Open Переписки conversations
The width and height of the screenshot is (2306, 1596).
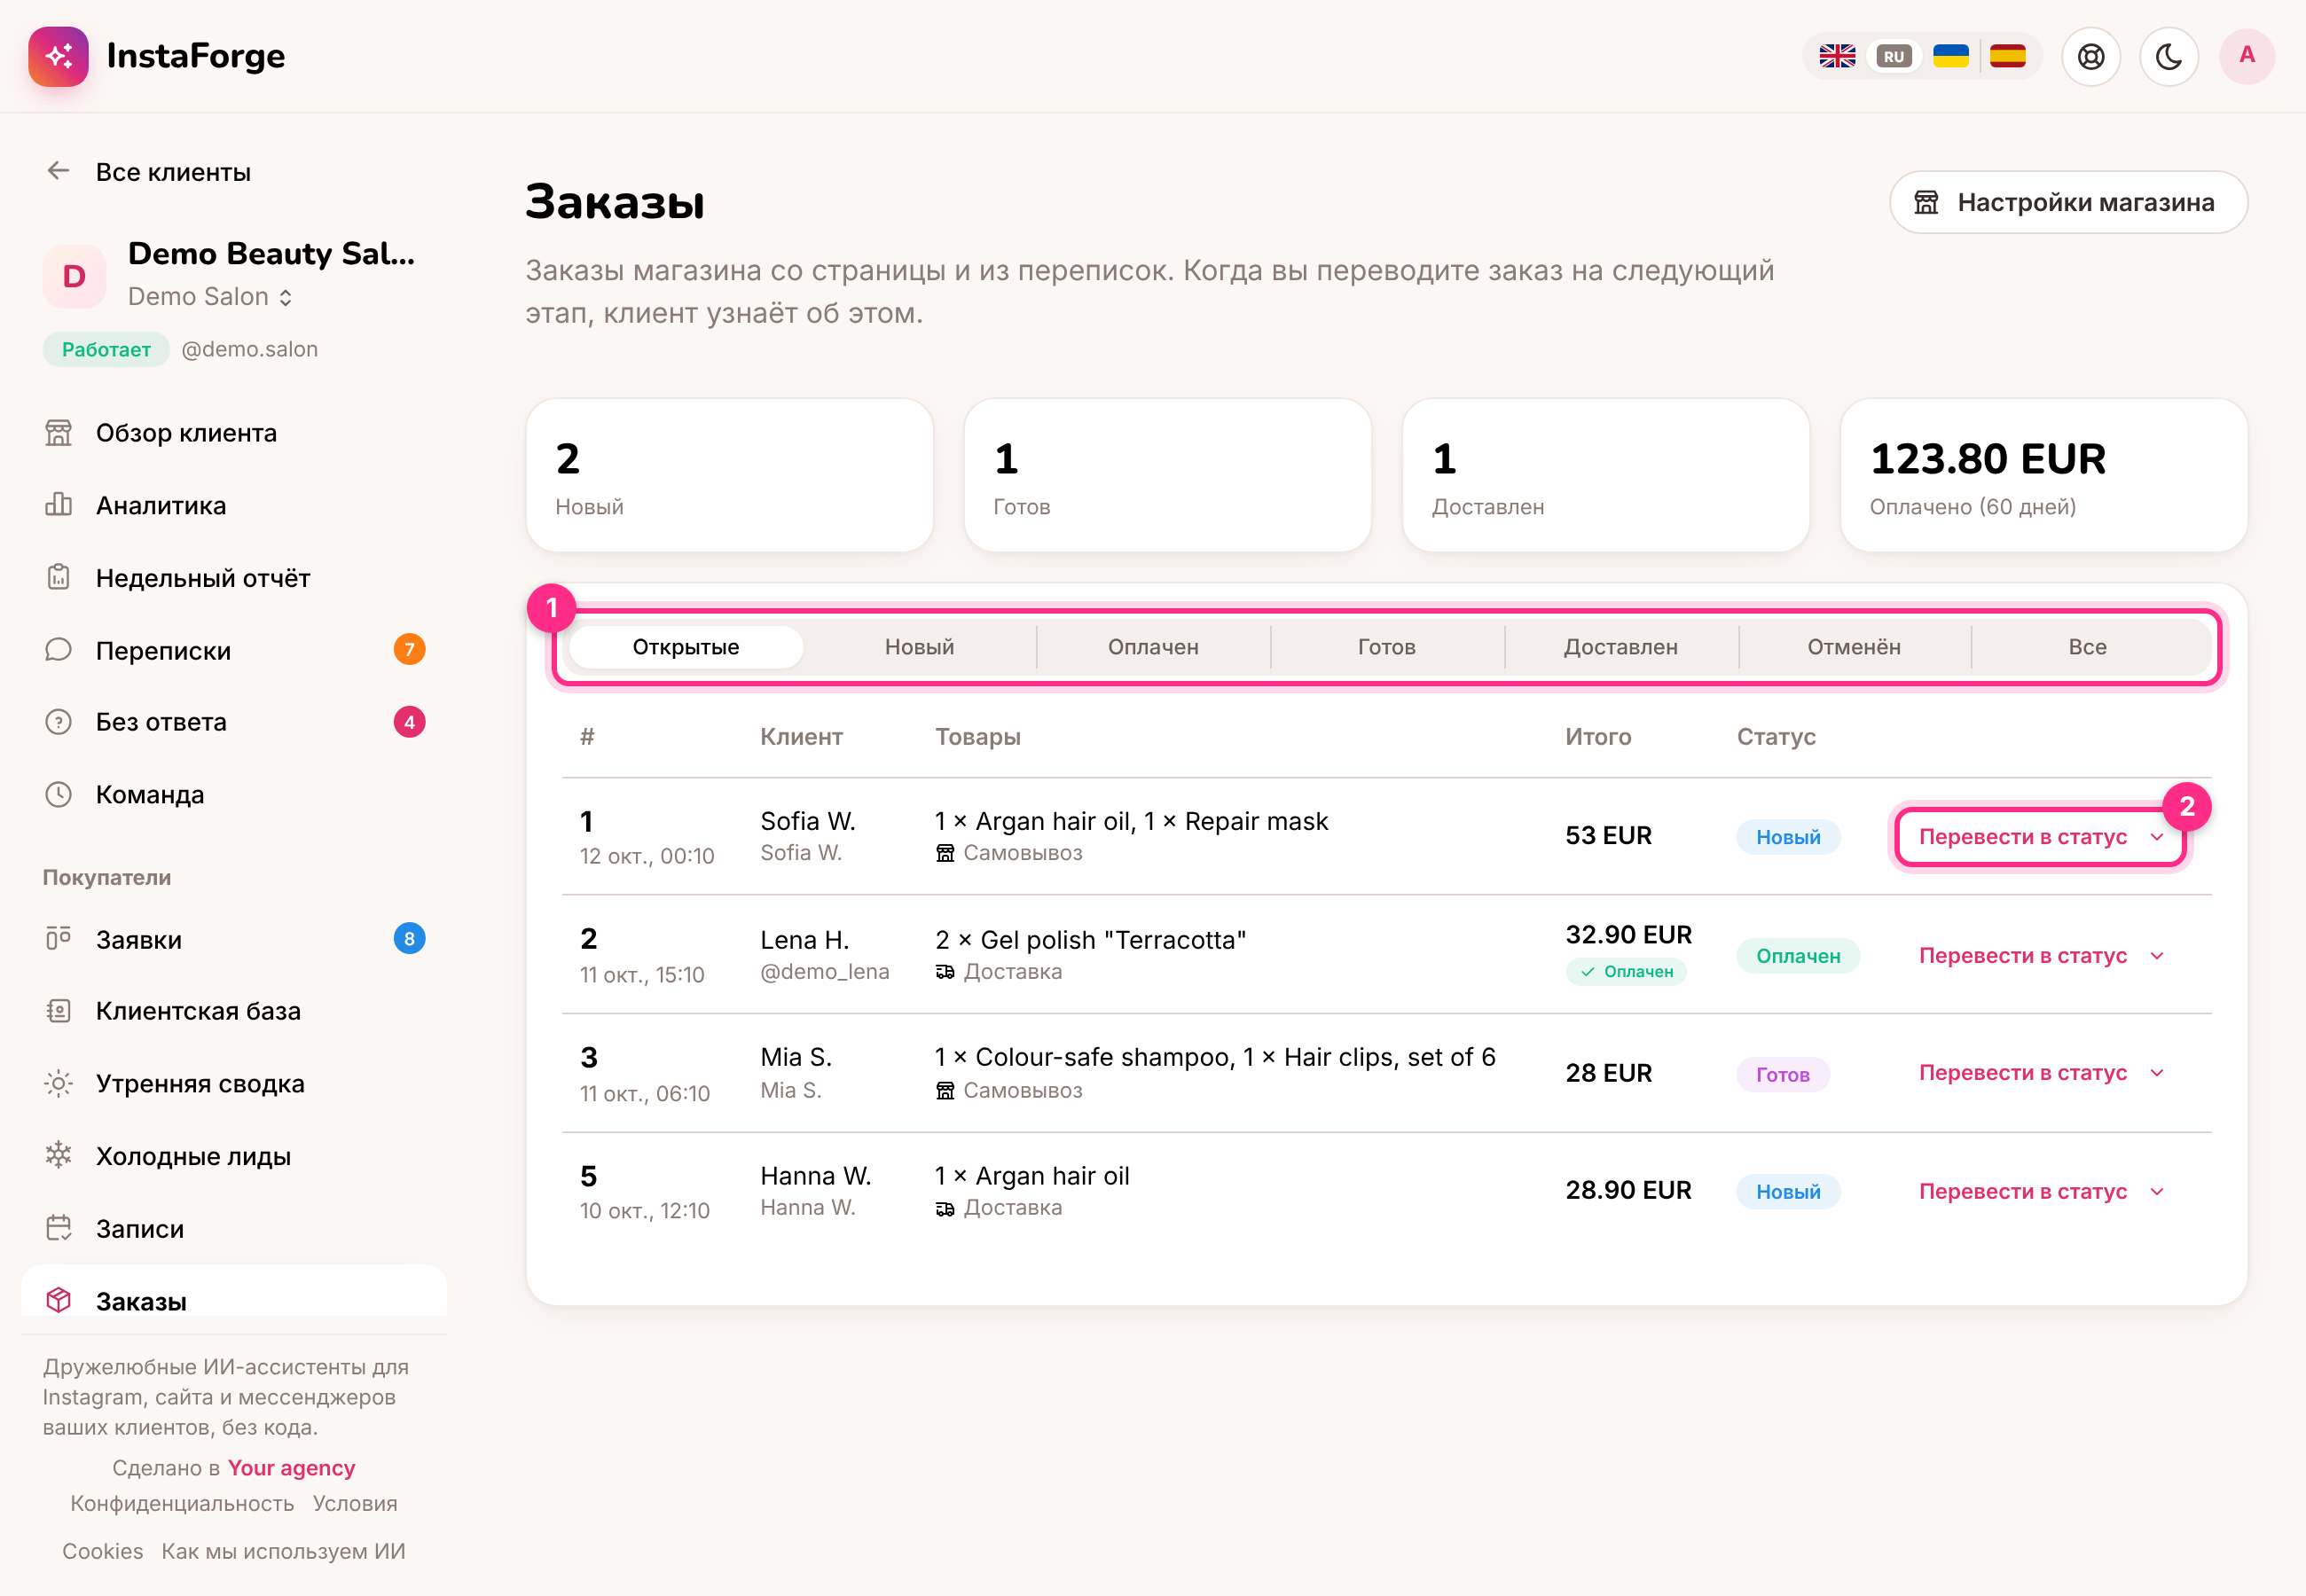tap(234, 650)
